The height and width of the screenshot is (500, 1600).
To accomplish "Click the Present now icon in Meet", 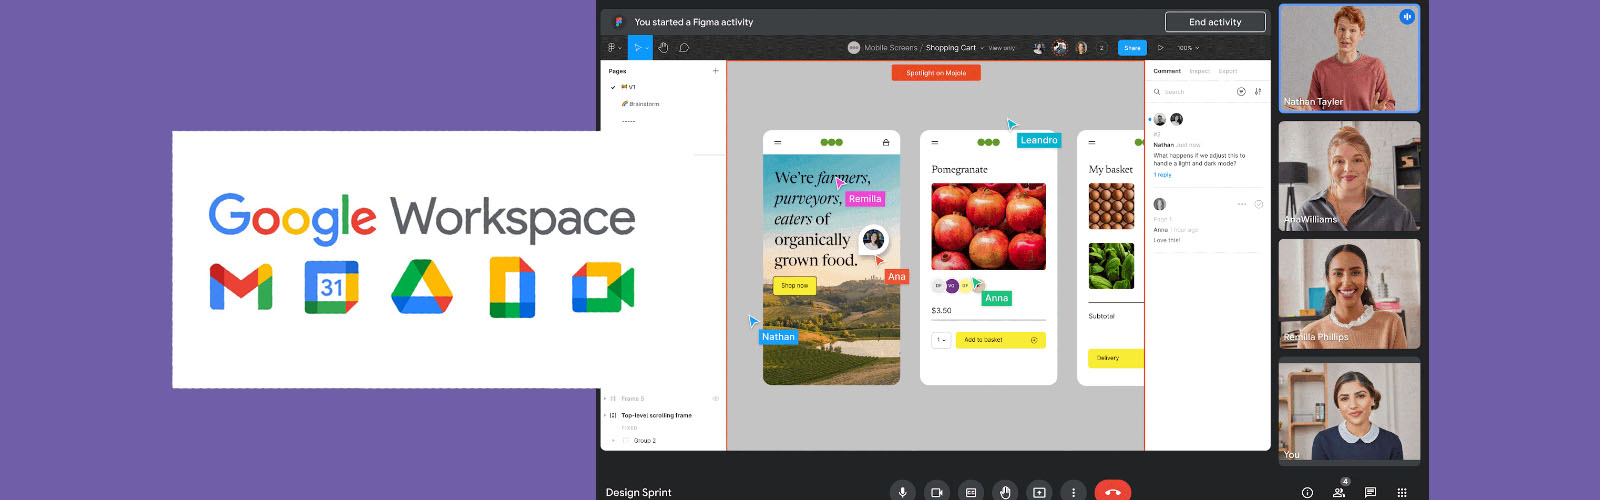I will coord(1039,492).
